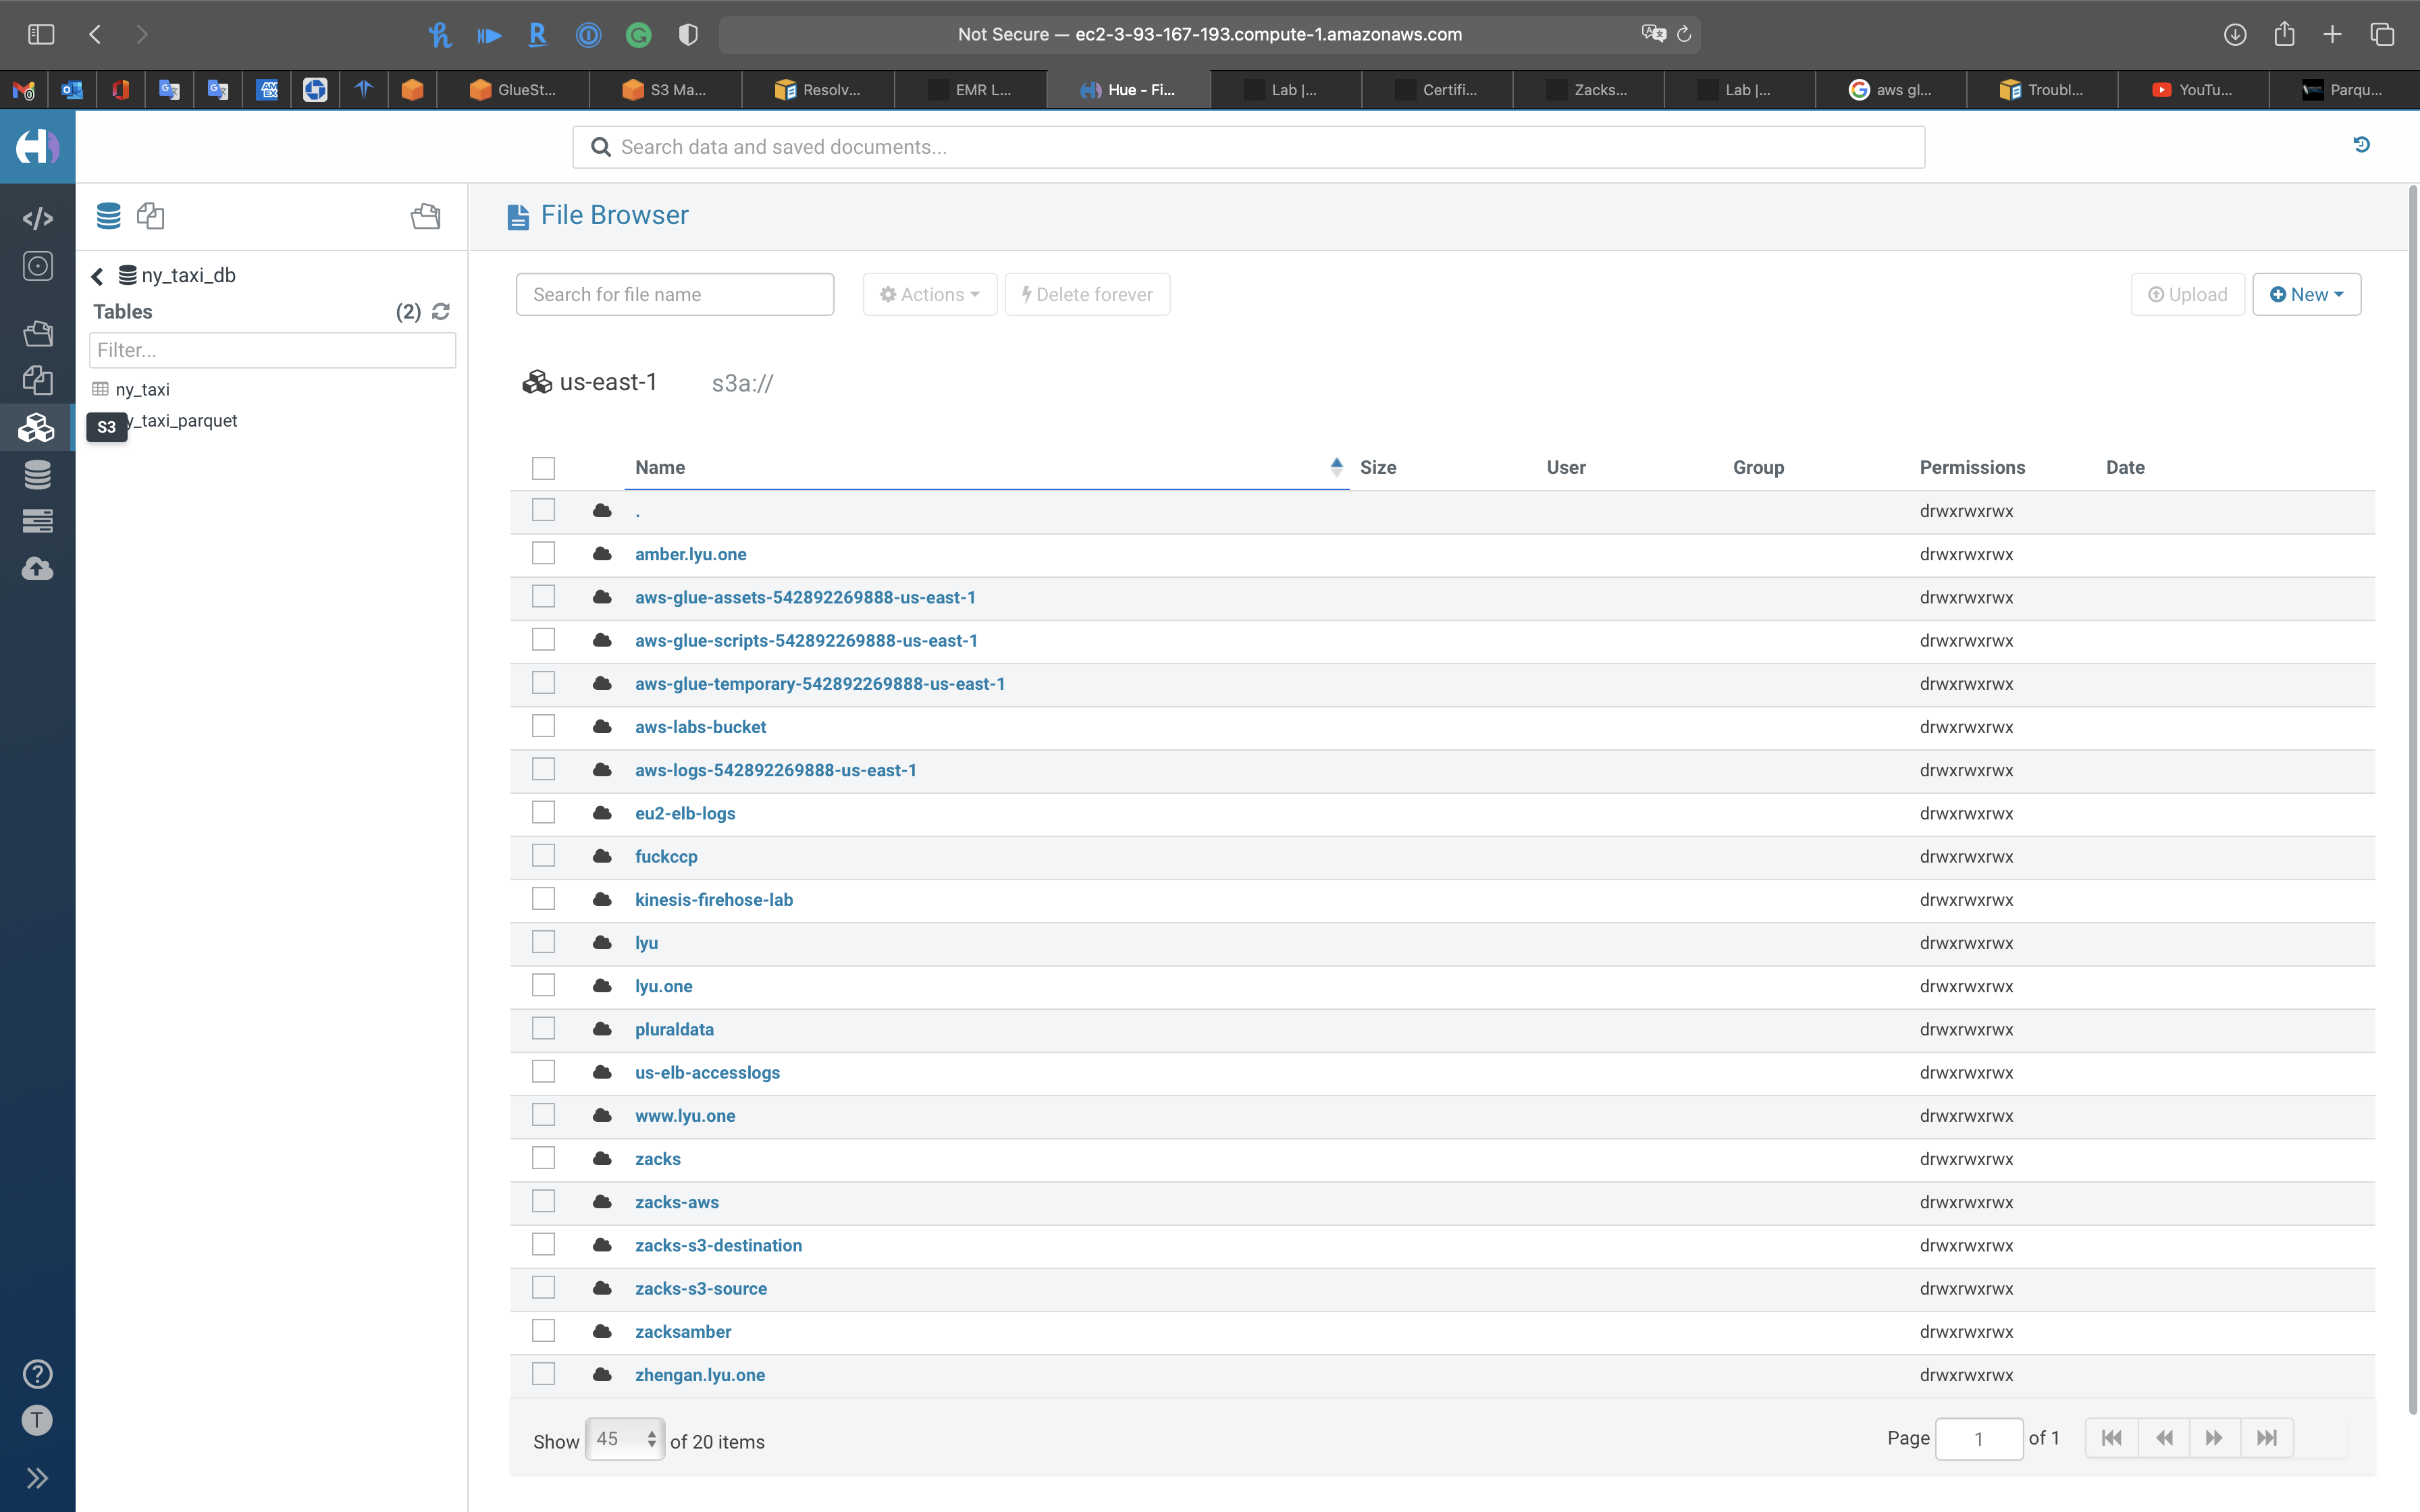Screen dimensions: 2420x1512
Task: Refresh the Tables list in ny_taxi_db
Action: (441, 312)
